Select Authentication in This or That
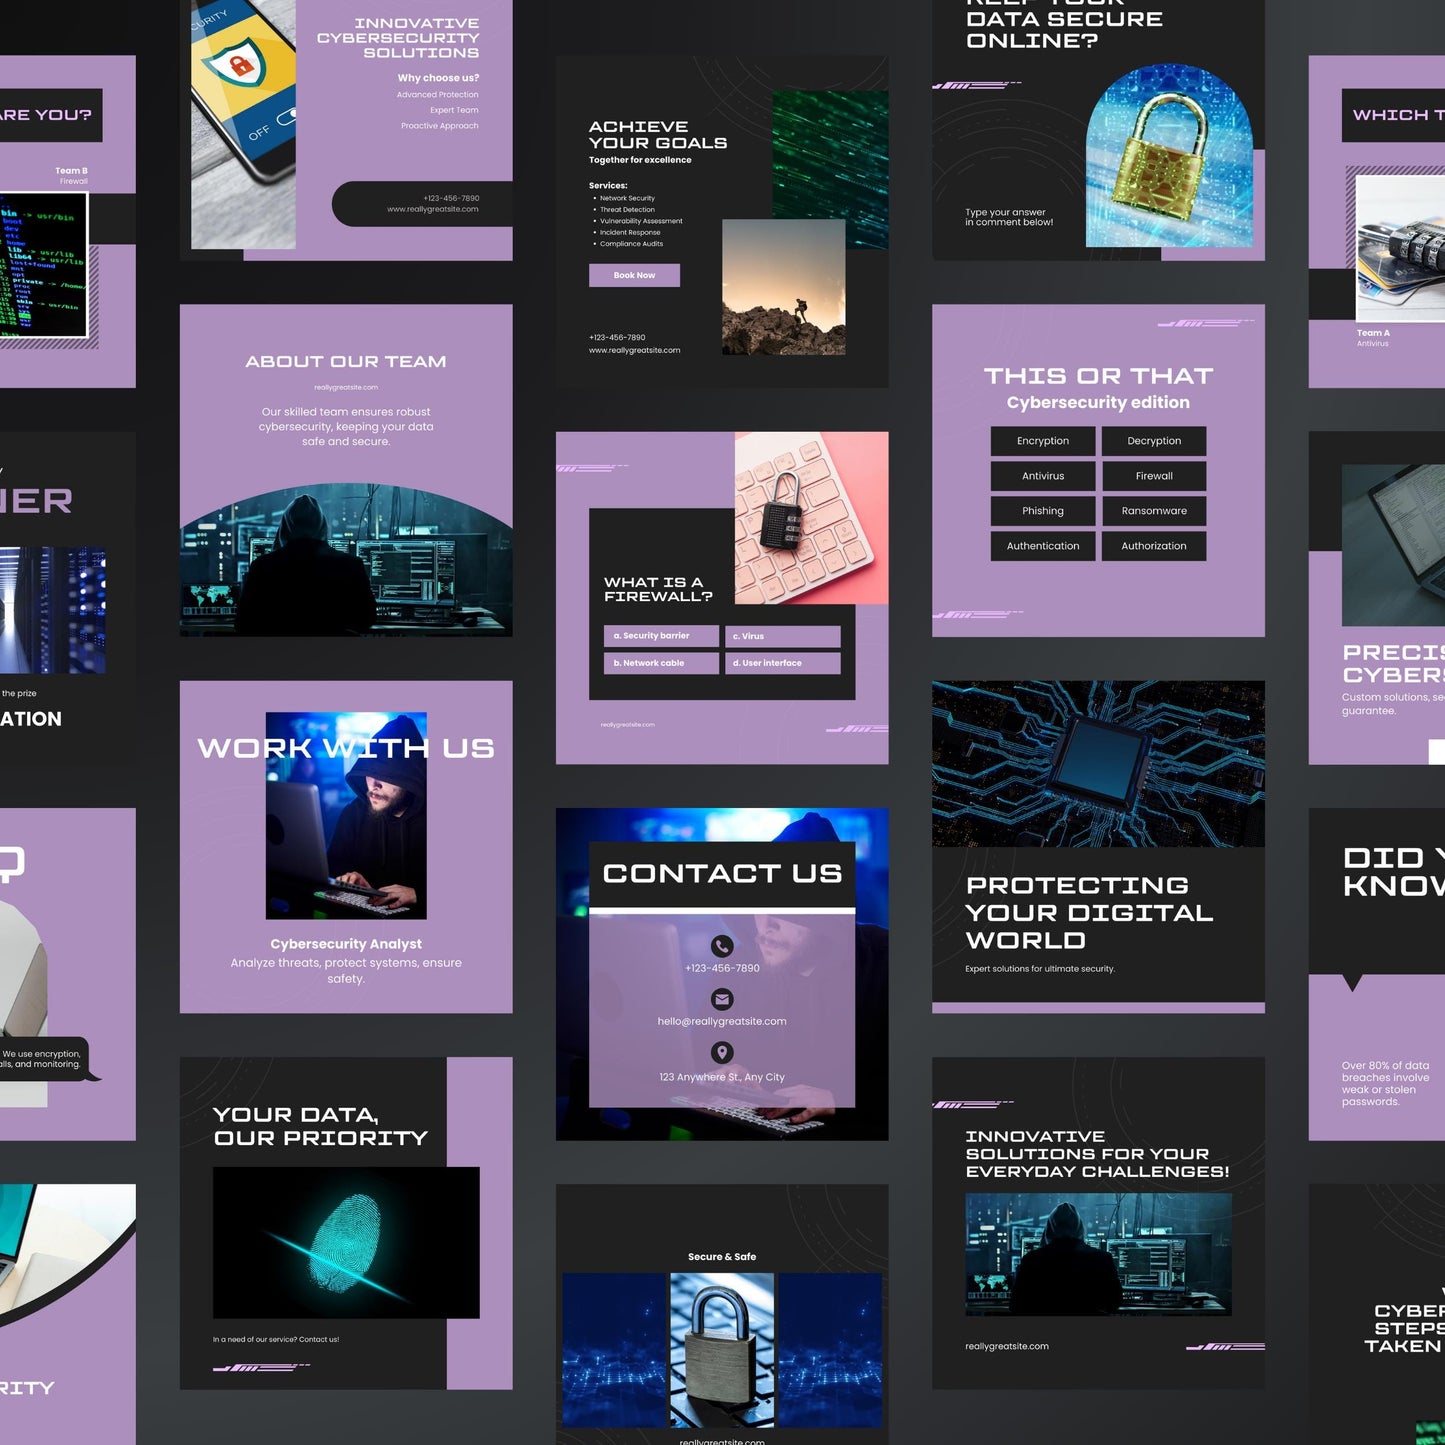Image resolution: width=1445 pixels, height=1445 pixels. click(x=1043, y=546)
